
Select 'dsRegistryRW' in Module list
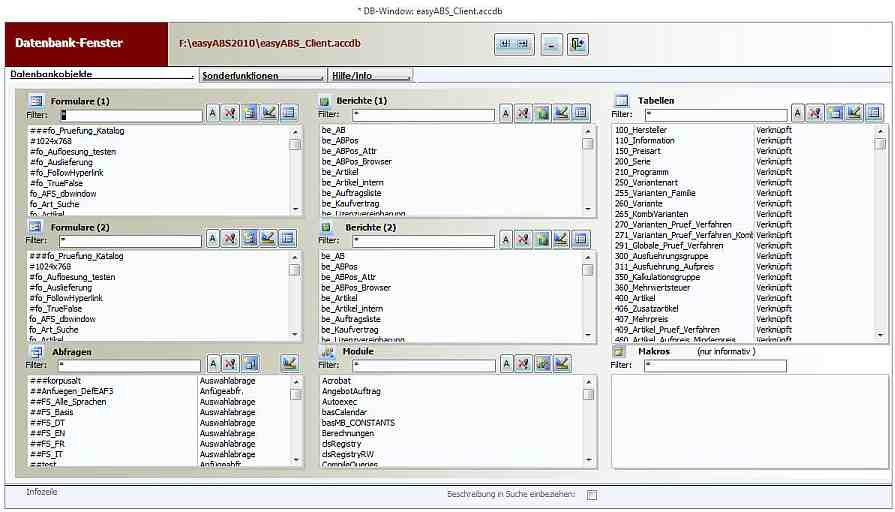point(348,454)
